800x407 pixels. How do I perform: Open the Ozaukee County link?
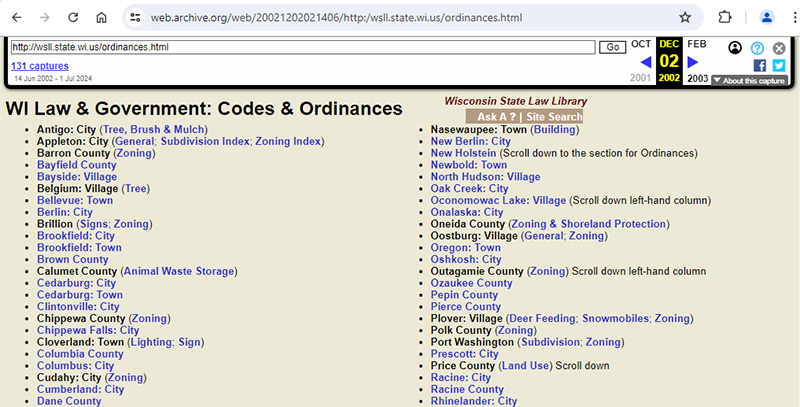point(471,283)
